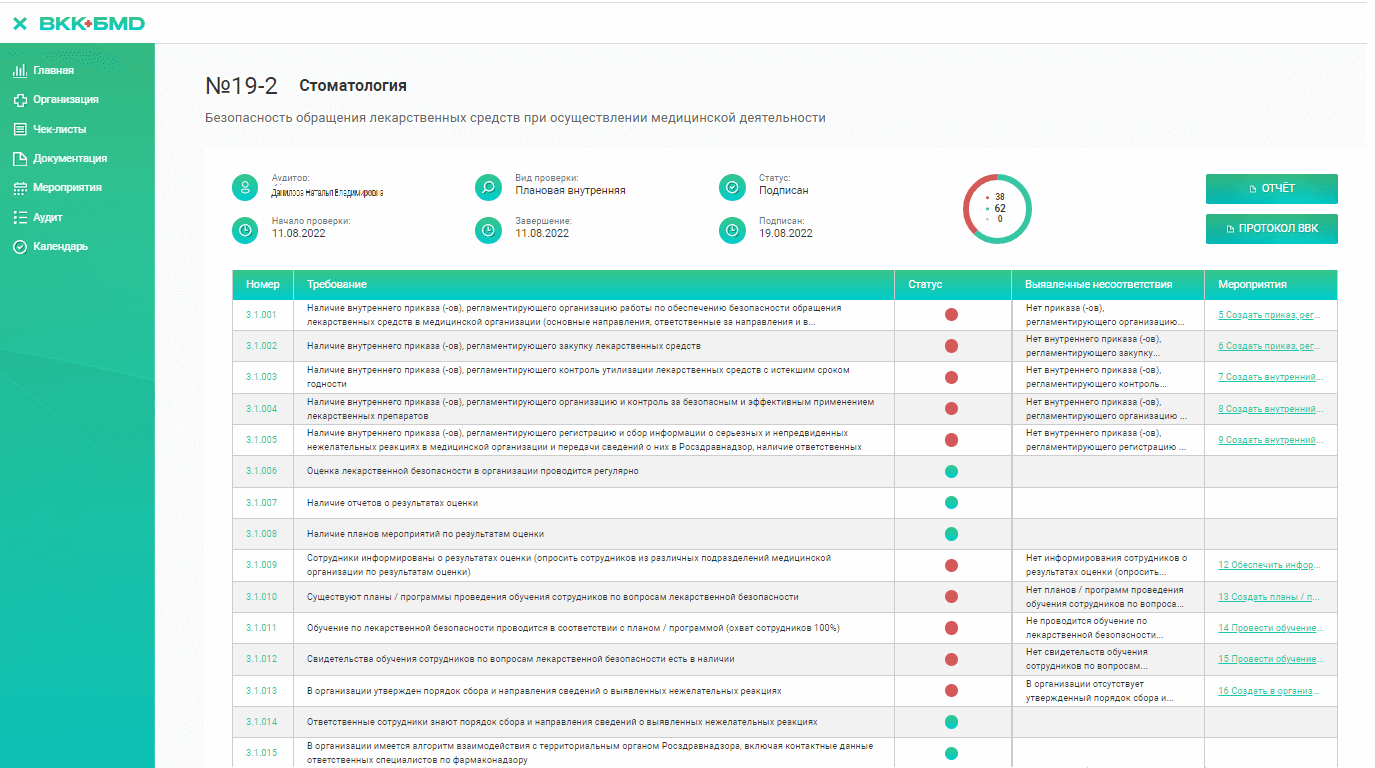Open measure link '13 Создать планы'
The image size is (1375, 768).
pyautogui.click(x=1270, y=597)
